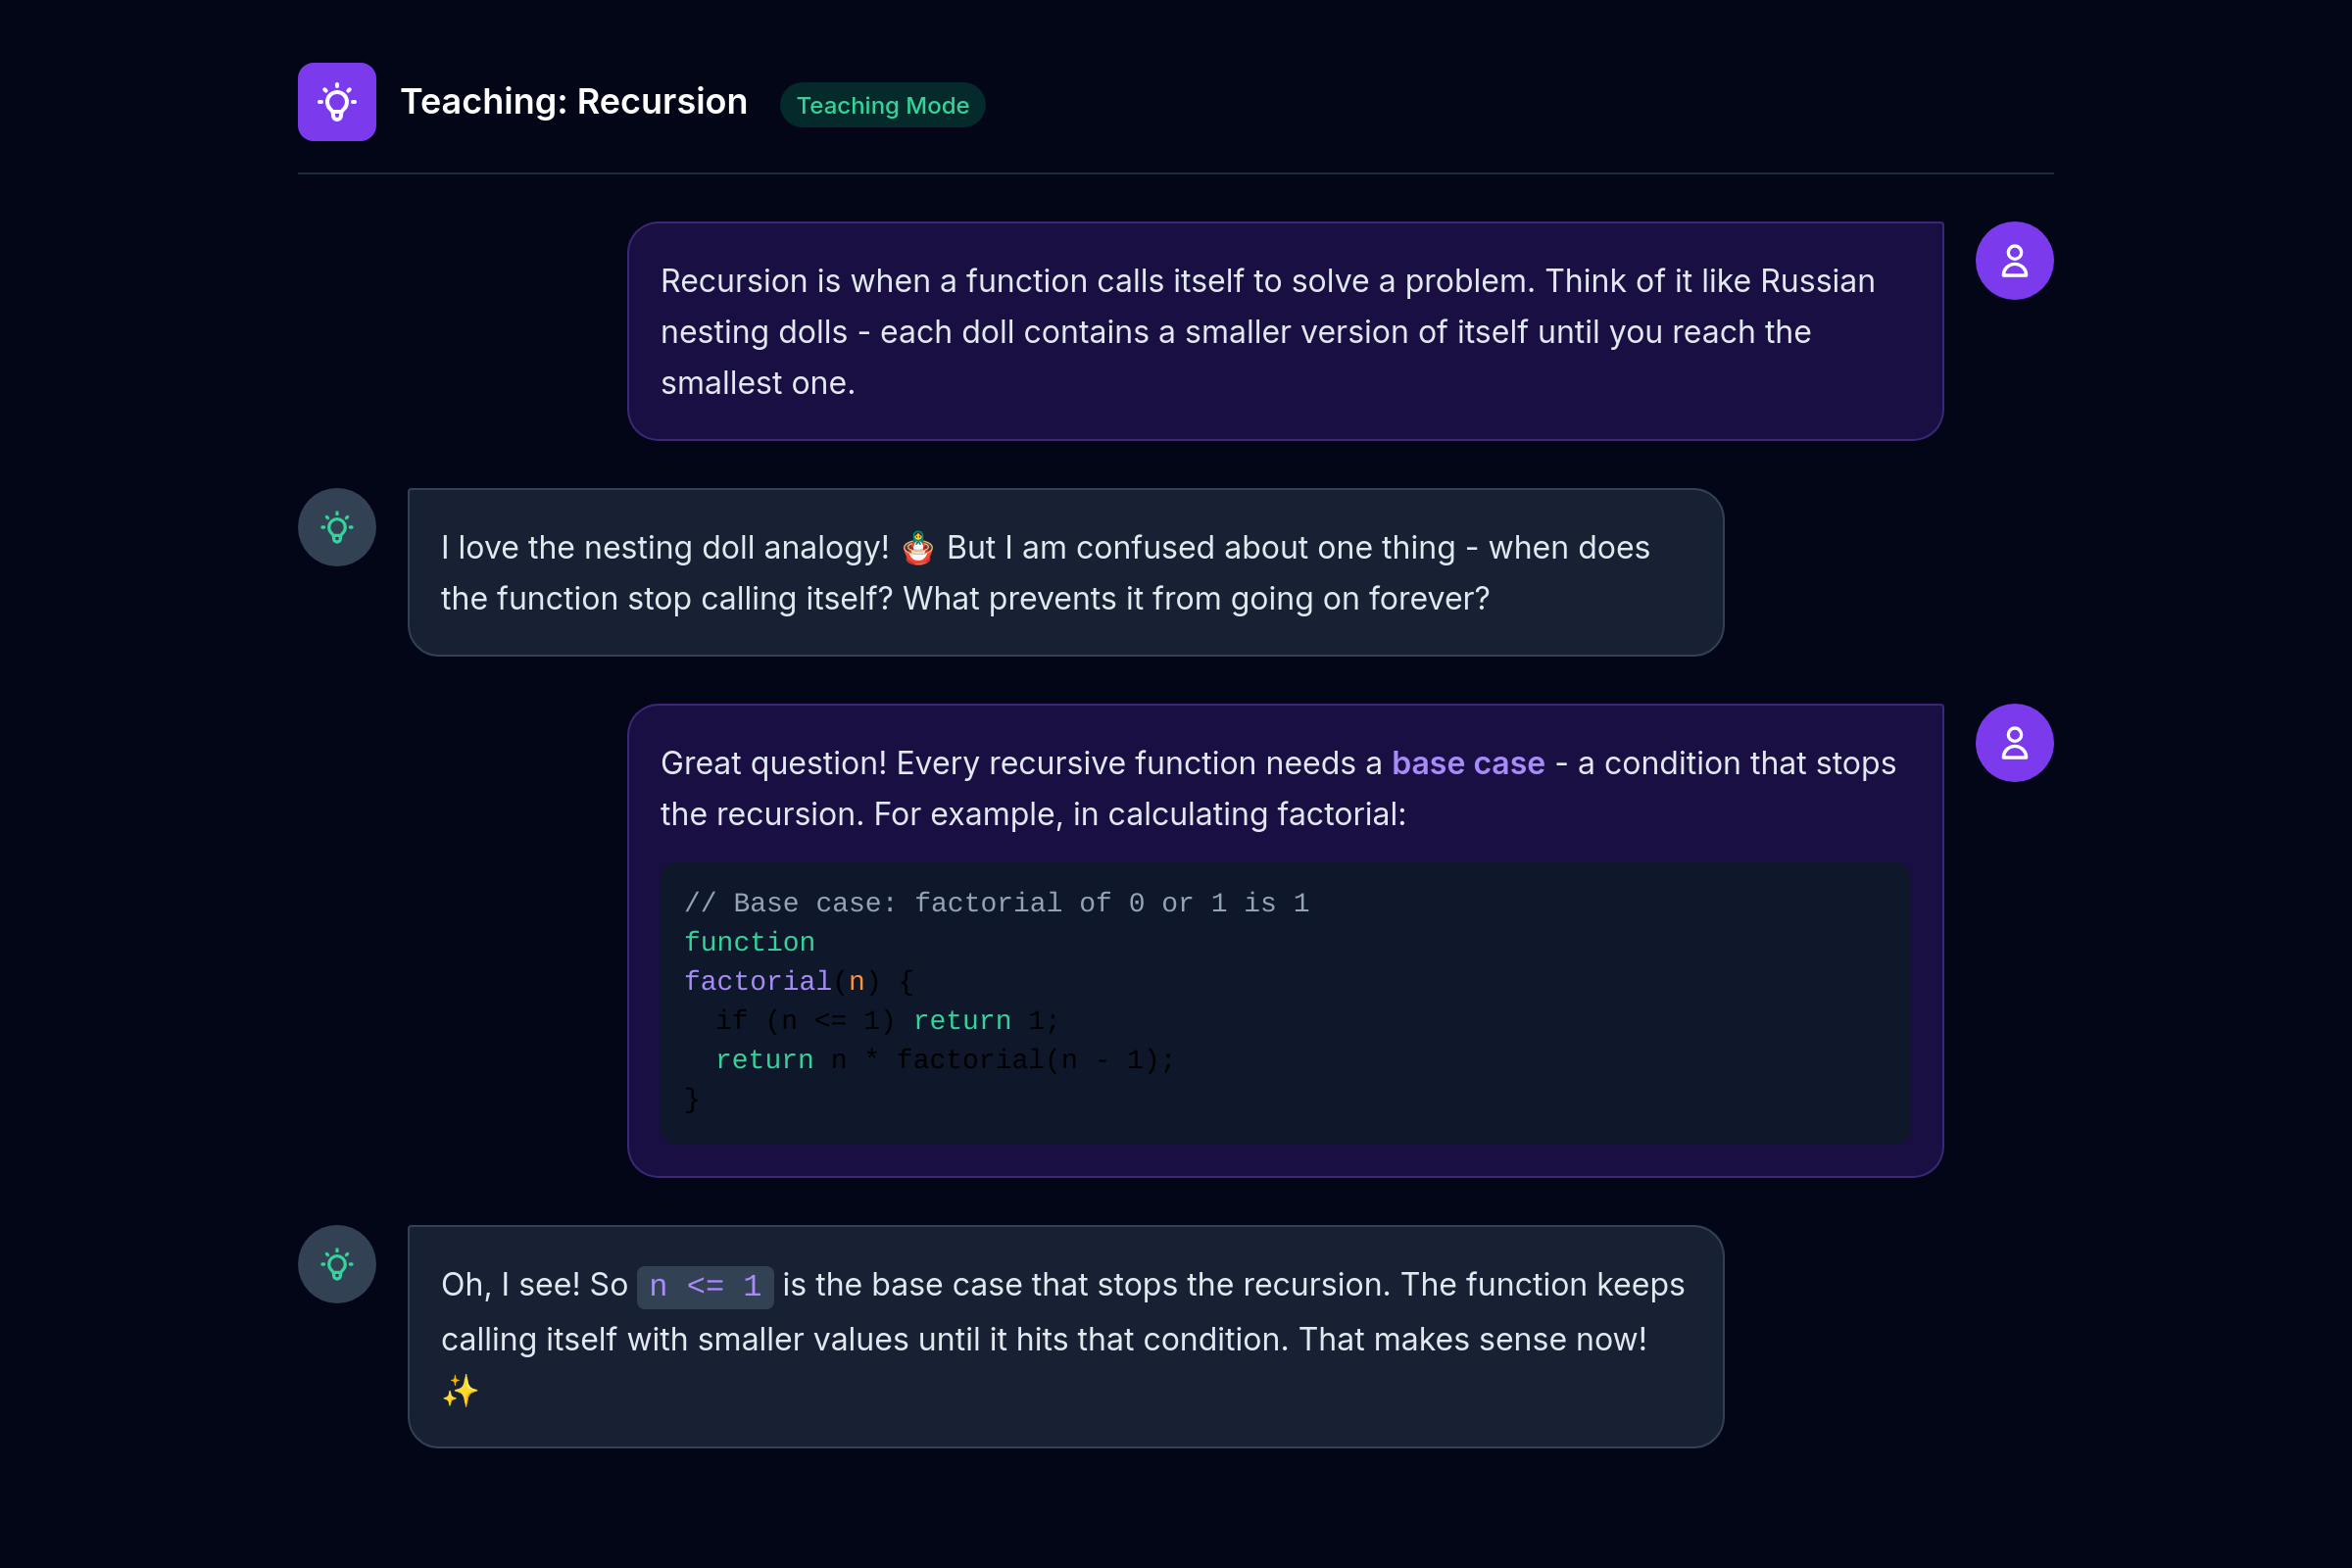2352x1568 pixels.
Task: Click the nesting doll emoji in the chat
Action: coord(916,548)
